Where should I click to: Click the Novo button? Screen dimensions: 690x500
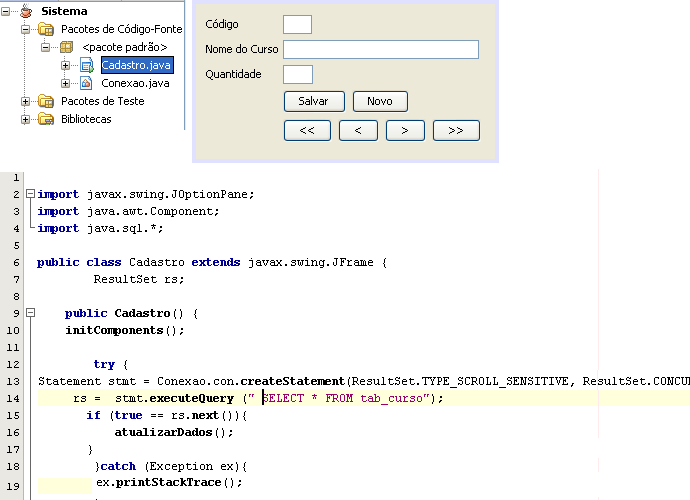[380, 101]
